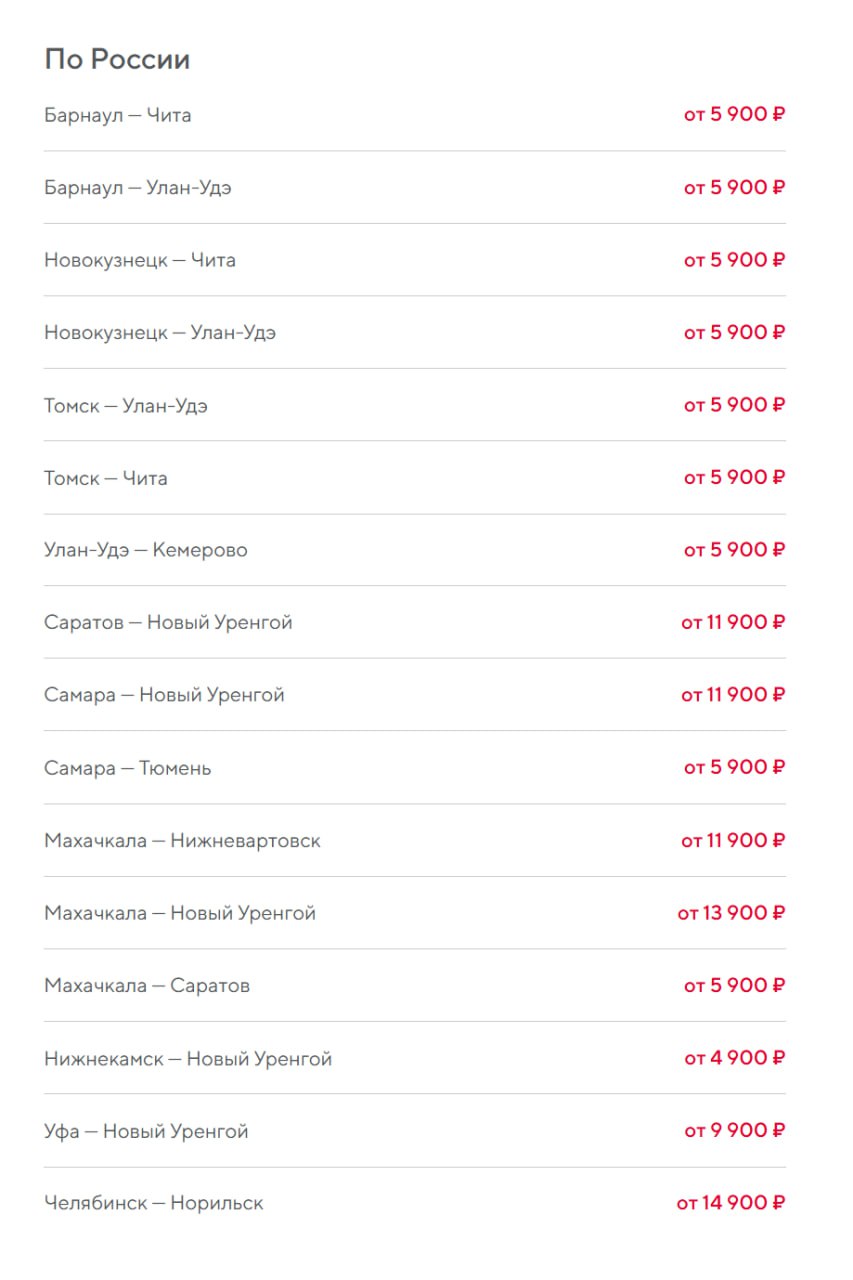
Task: Open the Барнаул — Чита route
Action: coord(118,115)
